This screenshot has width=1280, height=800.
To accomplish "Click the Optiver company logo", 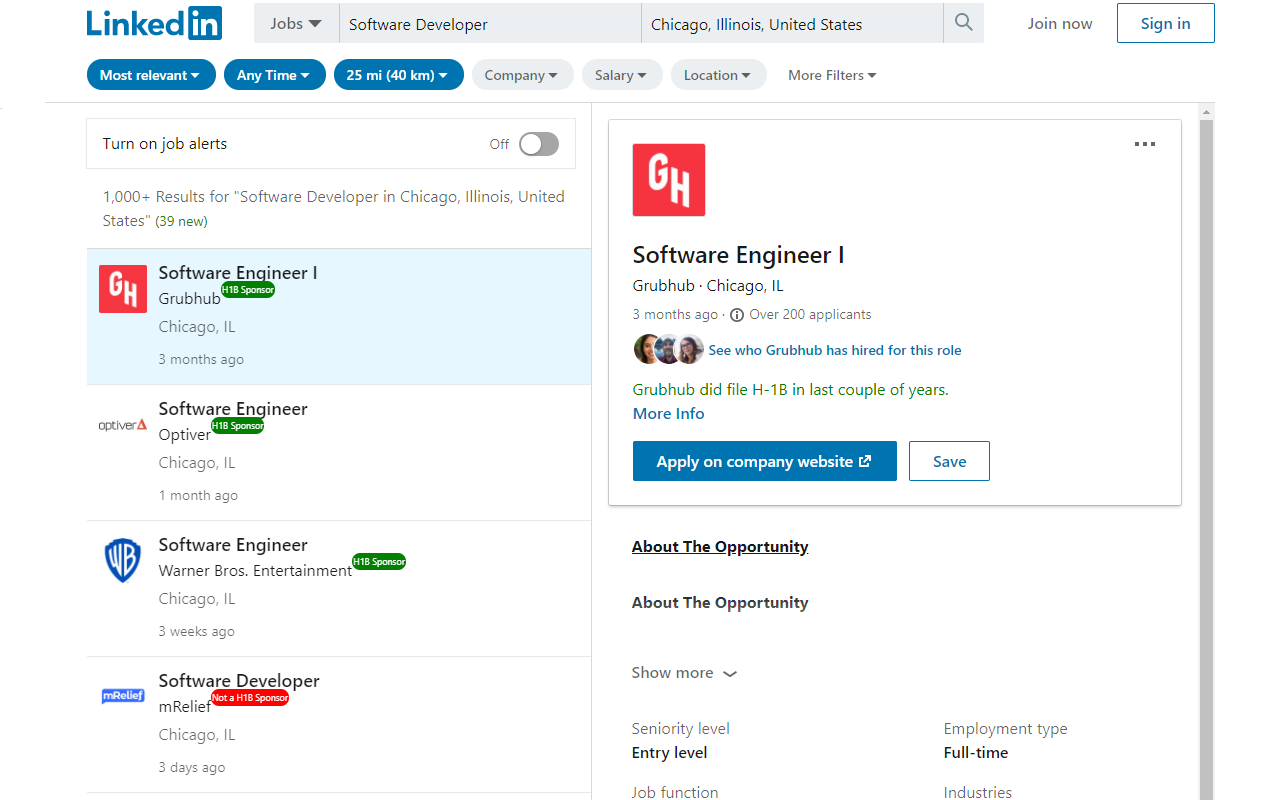I will click(x=123, y=425).
